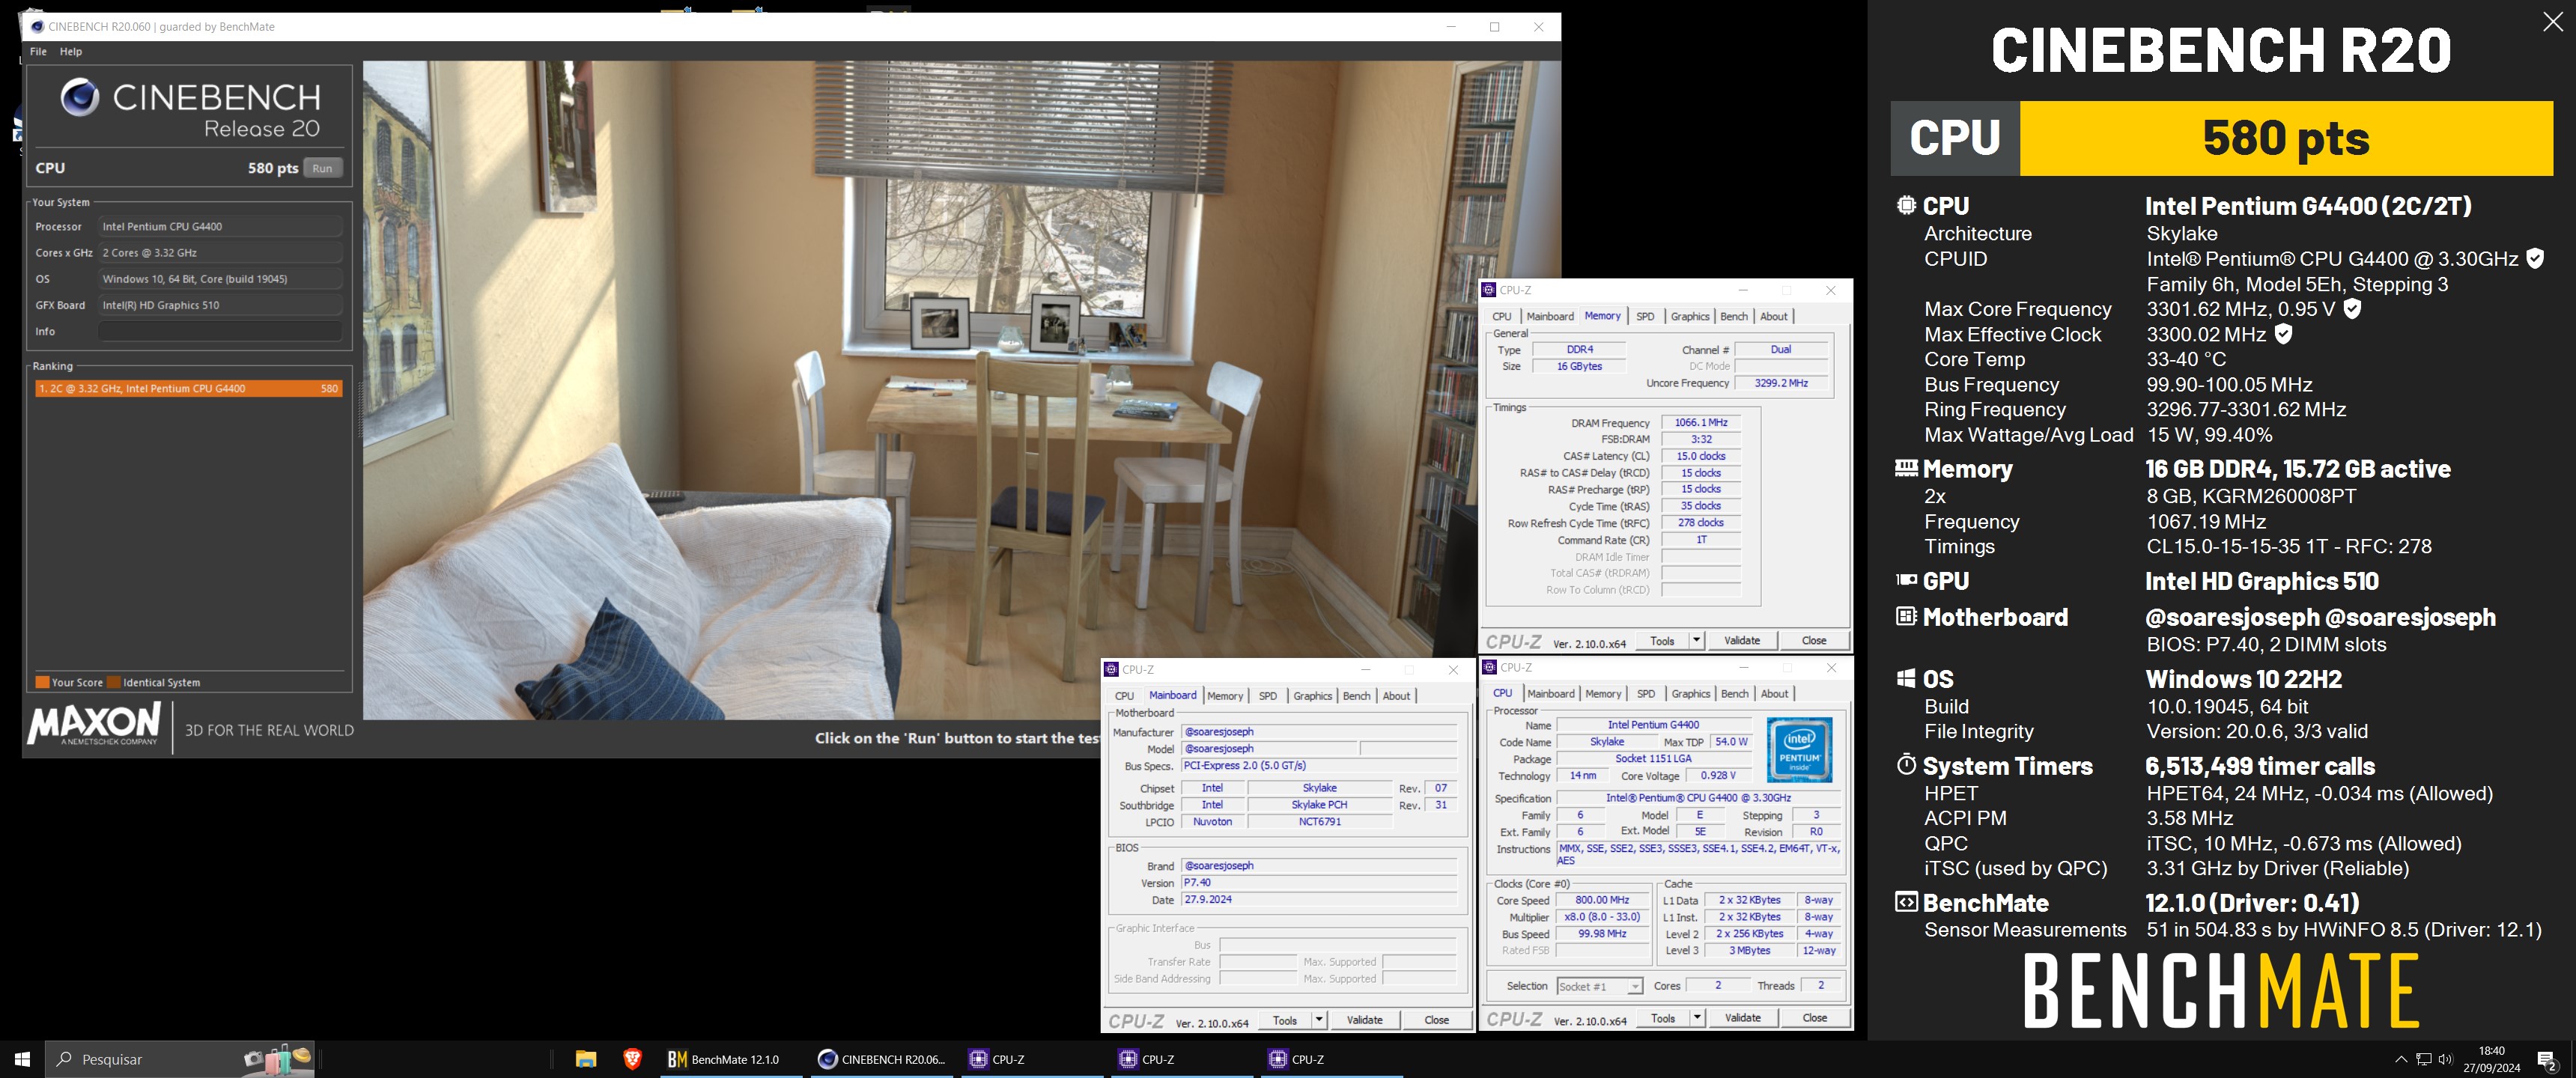Click the shield icon next to Max Core Frequency
The image size is (2576, 1078).
2353,309
